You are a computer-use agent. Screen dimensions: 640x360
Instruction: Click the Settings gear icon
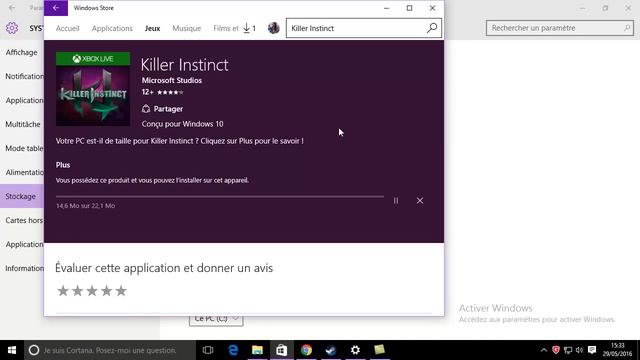(12, 28)
